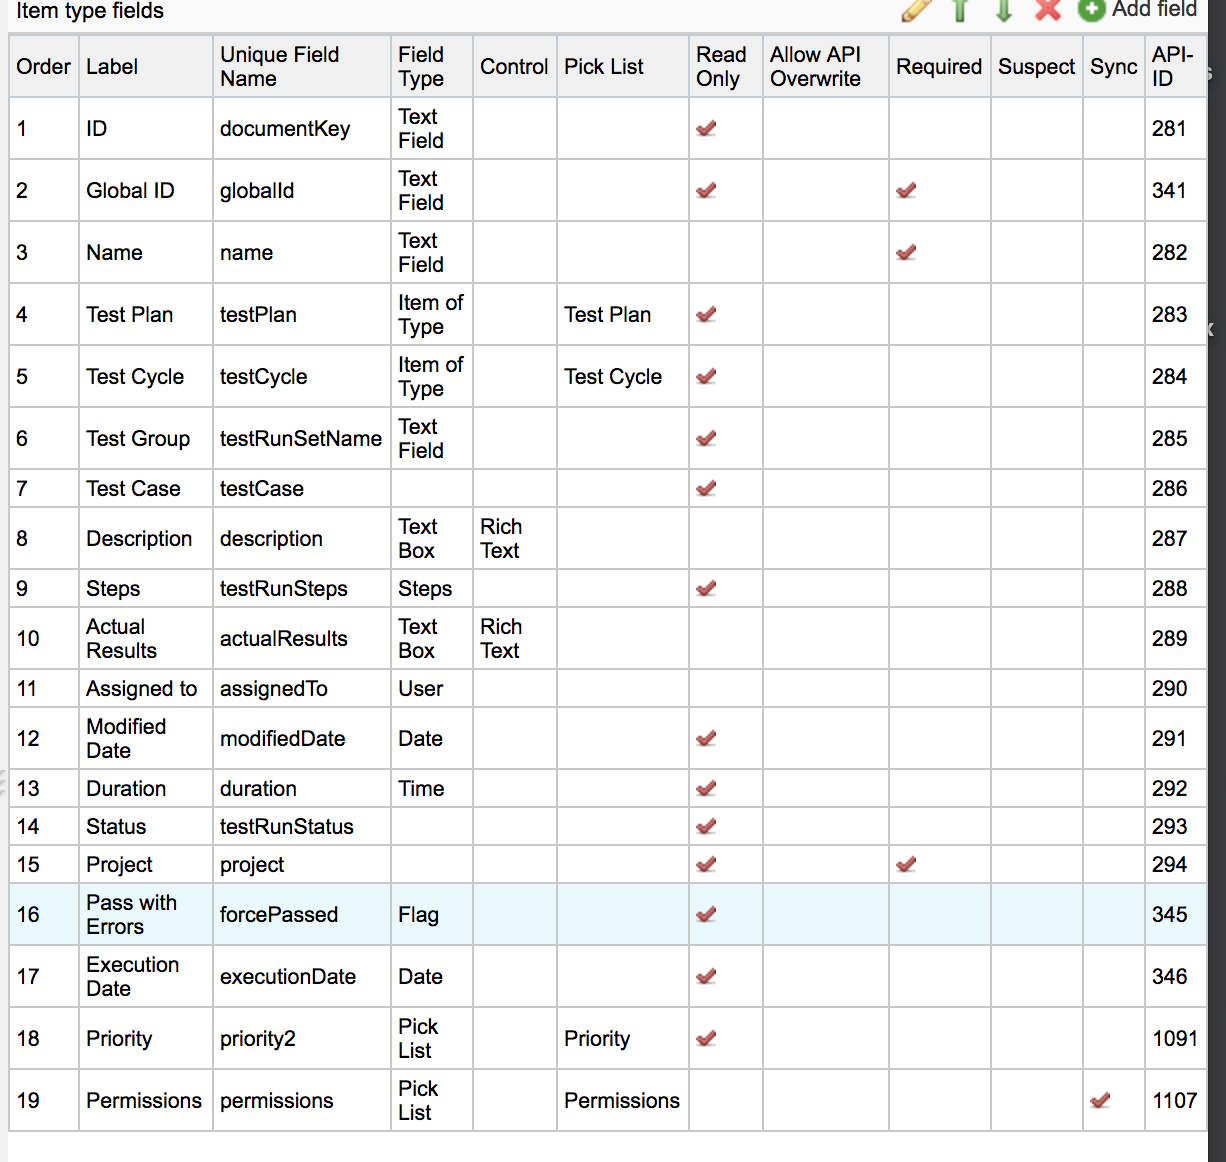Image resolution: width=1226 pixels, height=1162 pixels.
Task: Click the Required column header
Action: 939,67
